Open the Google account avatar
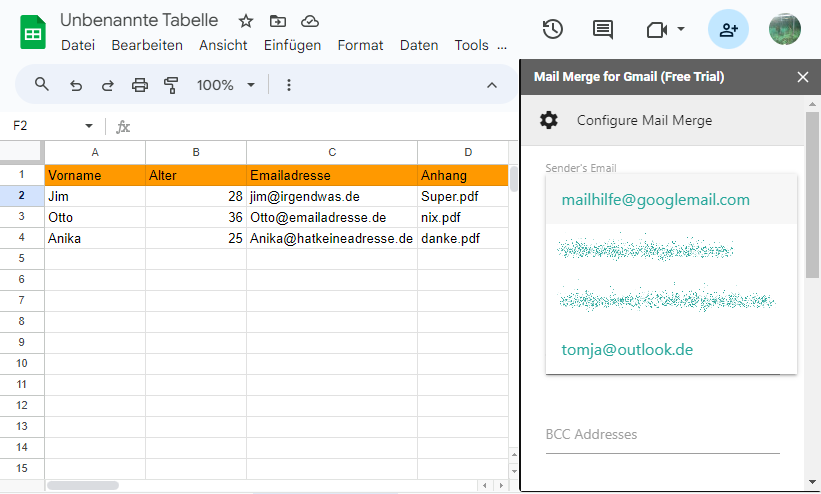 [x=784, y=29]
